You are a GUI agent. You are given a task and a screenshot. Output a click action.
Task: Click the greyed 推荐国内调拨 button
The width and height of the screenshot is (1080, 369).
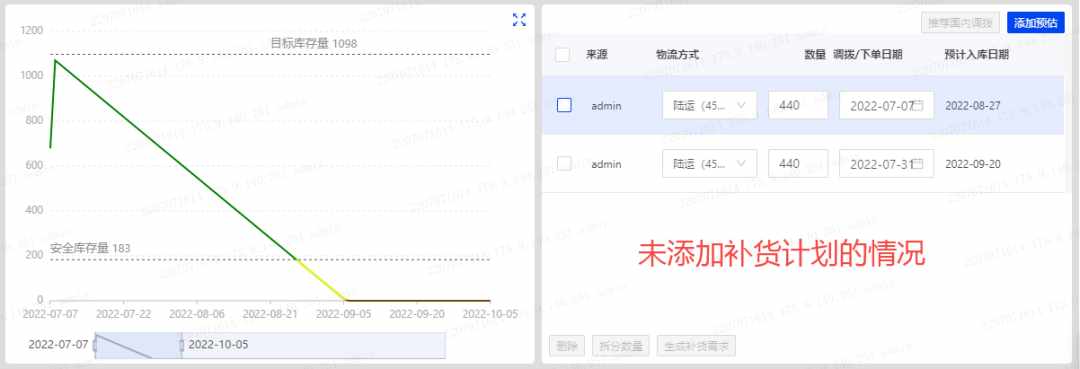pyautogui.click(x=960, y=23)
